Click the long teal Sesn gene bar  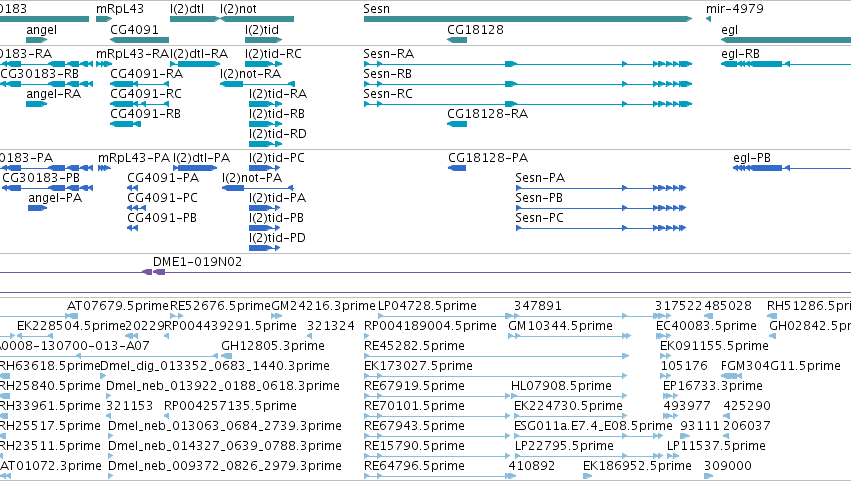pyautogui.click(x=528, y=19)
